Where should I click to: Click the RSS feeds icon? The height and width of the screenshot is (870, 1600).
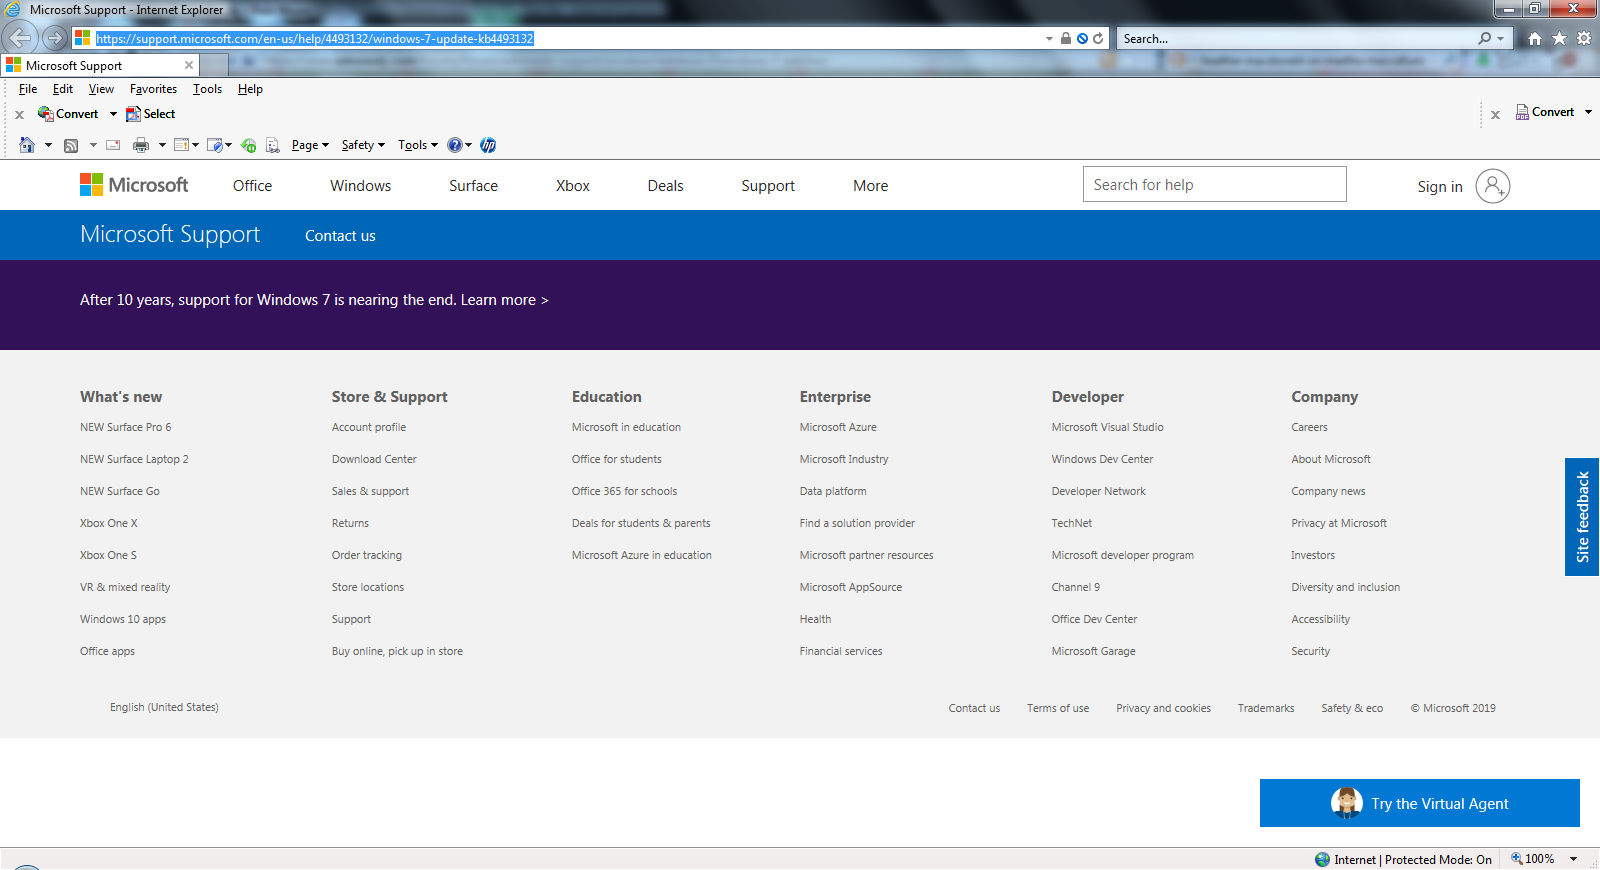pos(71,145)
